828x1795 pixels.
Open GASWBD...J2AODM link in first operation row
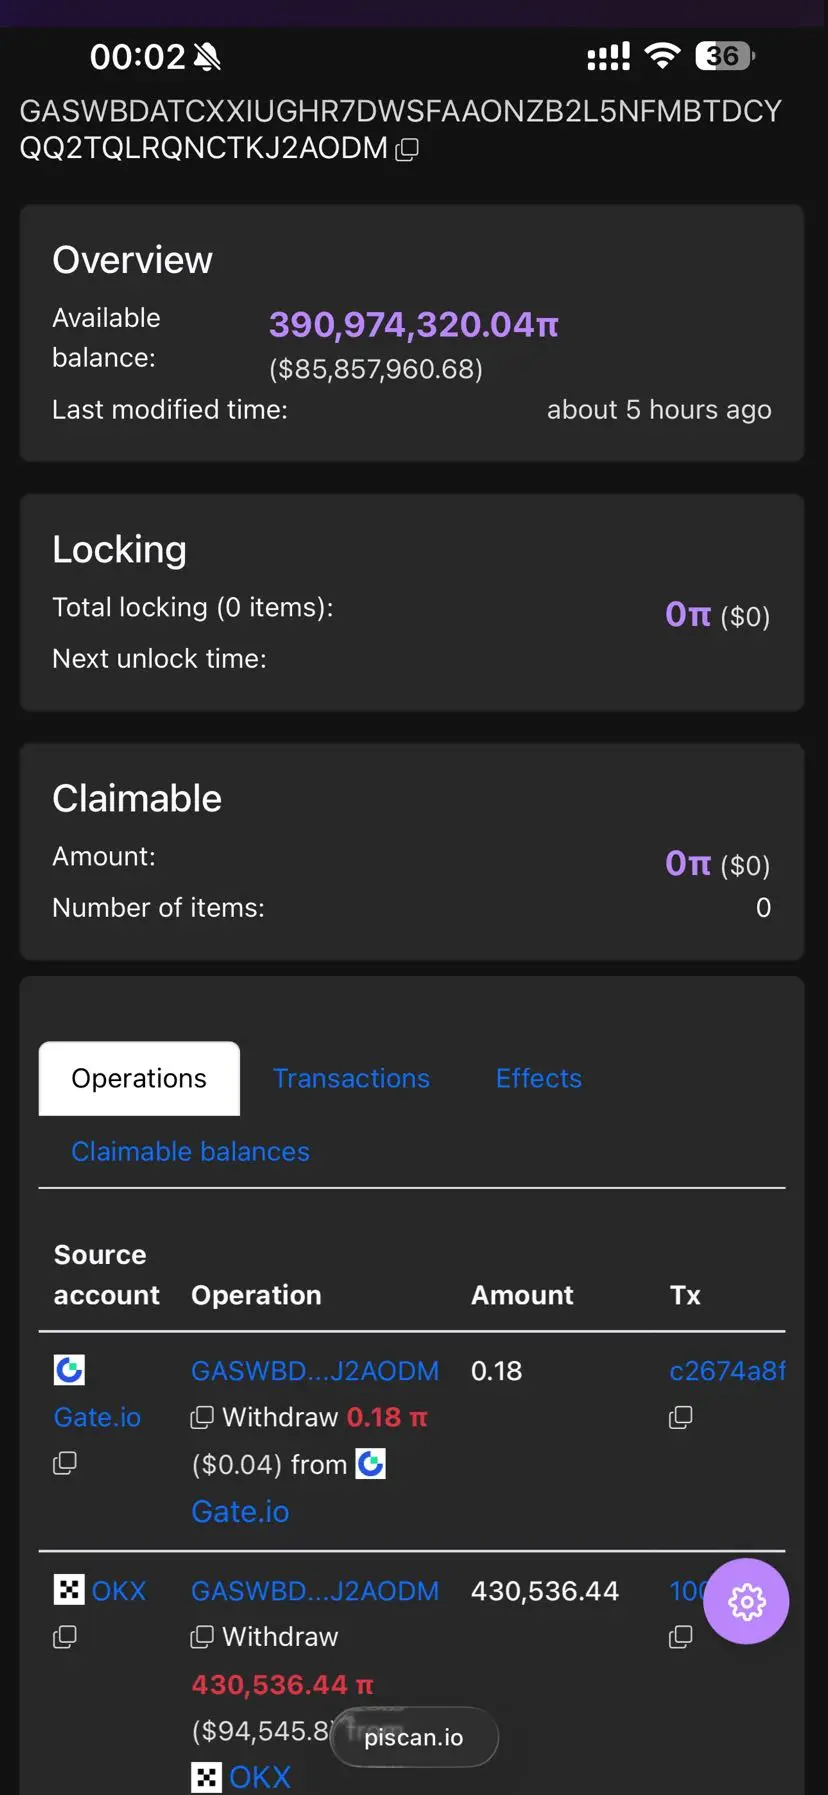[x=315, y=1371]
